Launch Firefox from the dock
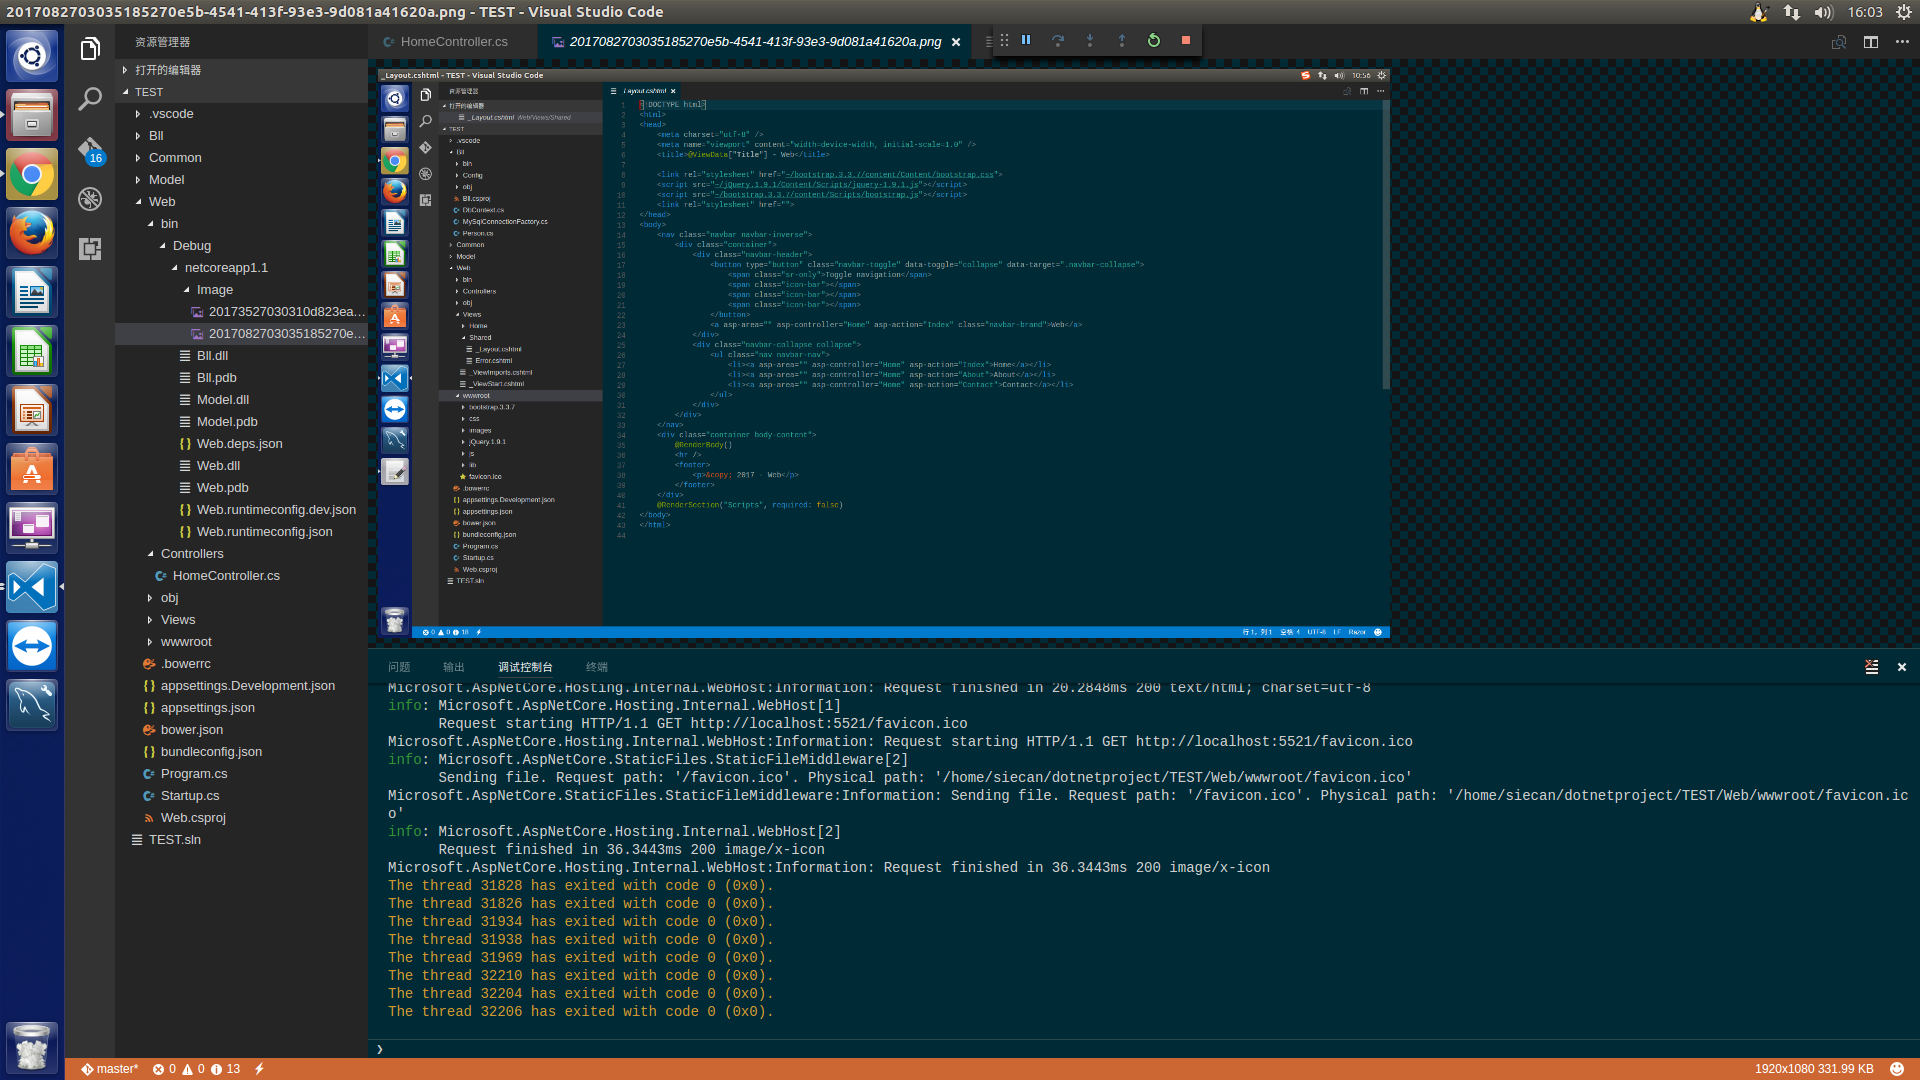This screenshot has width=1920, height=1080. coord(32,234)
